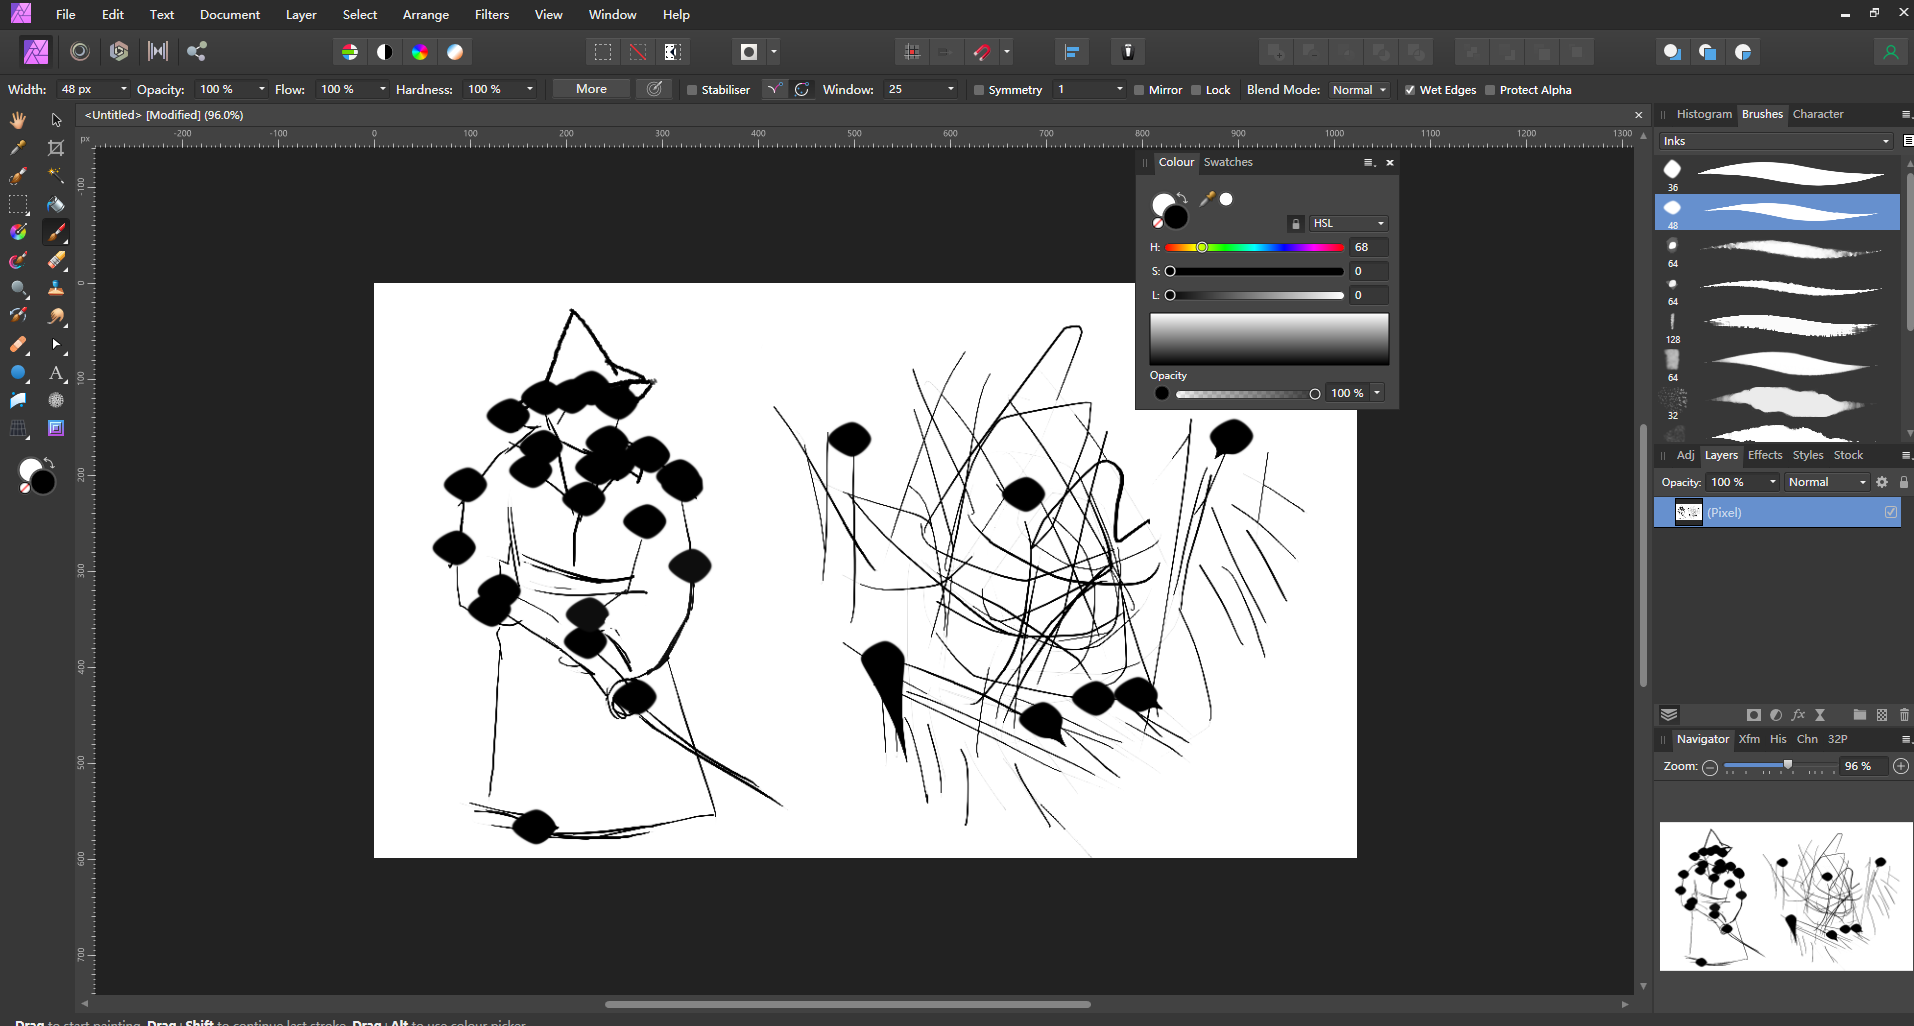
Task: Select the Move tool arrow
Action: coord(56,120)
